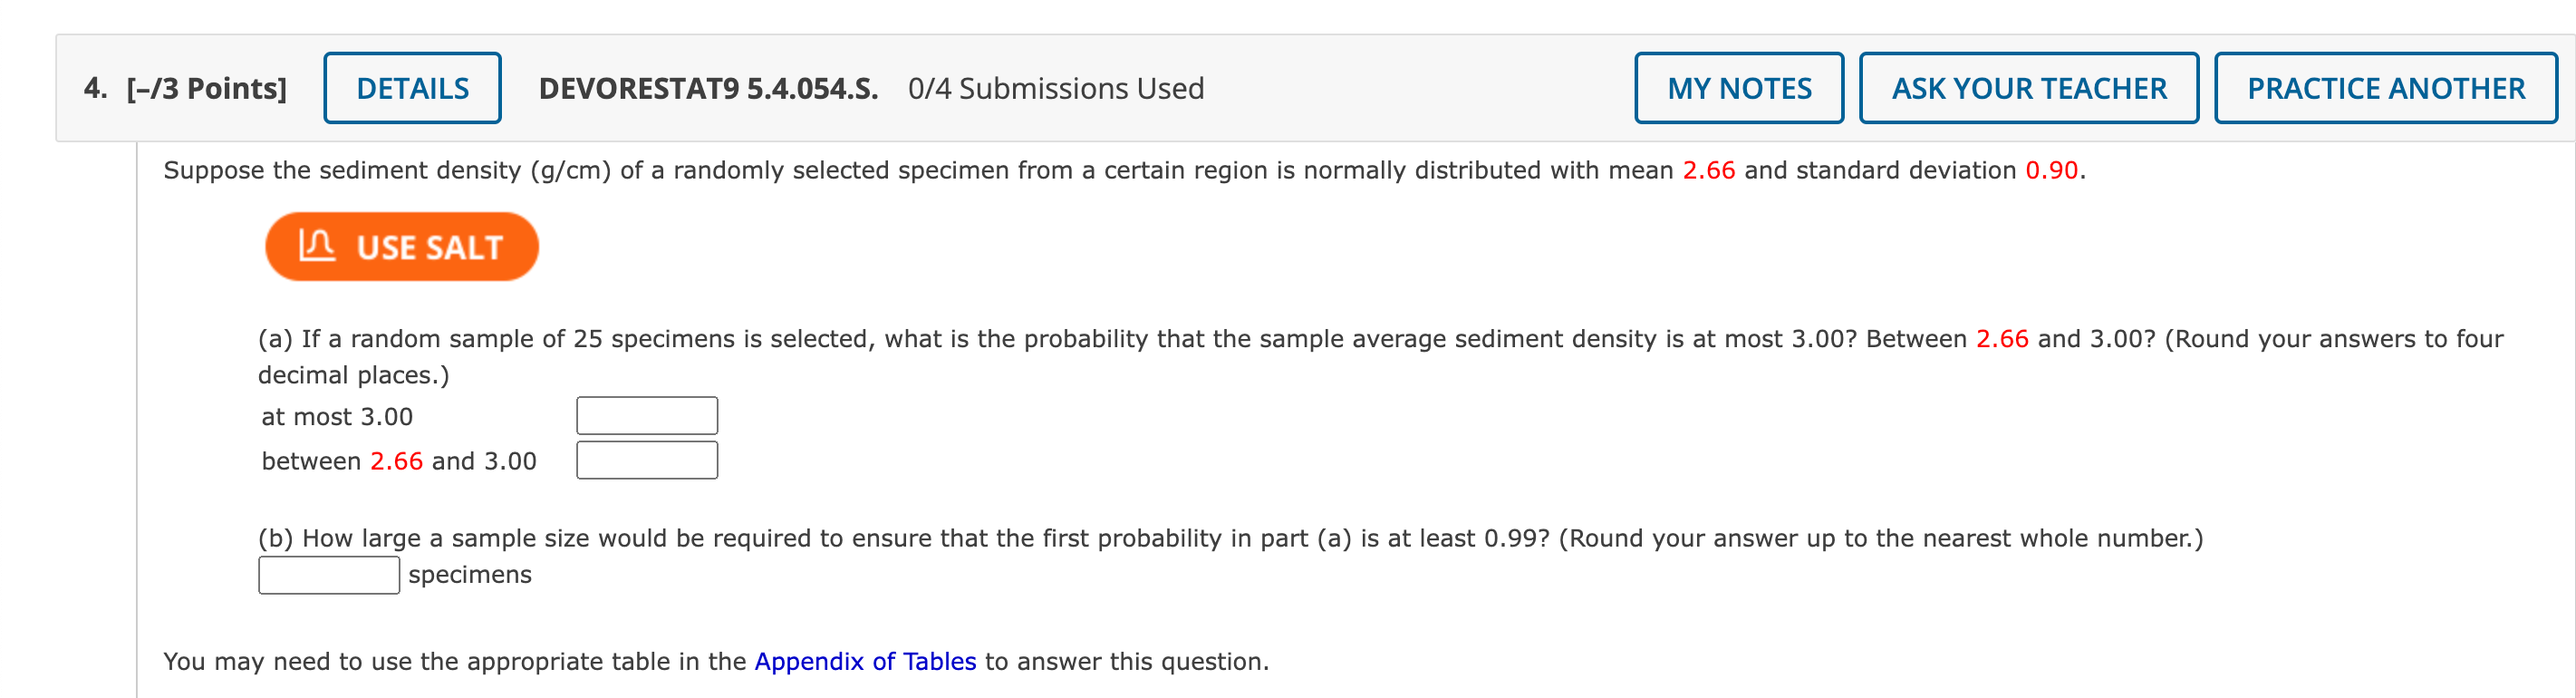Click the ASK YOUR TEACHER button

pos(2028,88)
